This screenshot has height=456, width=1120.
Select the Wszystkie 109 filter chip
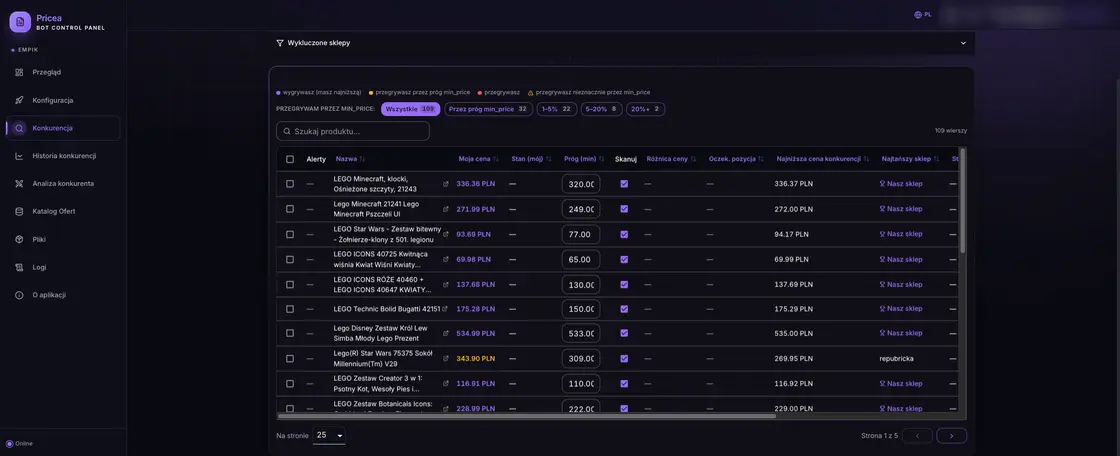pyautogui.click(x=411, y=109)
